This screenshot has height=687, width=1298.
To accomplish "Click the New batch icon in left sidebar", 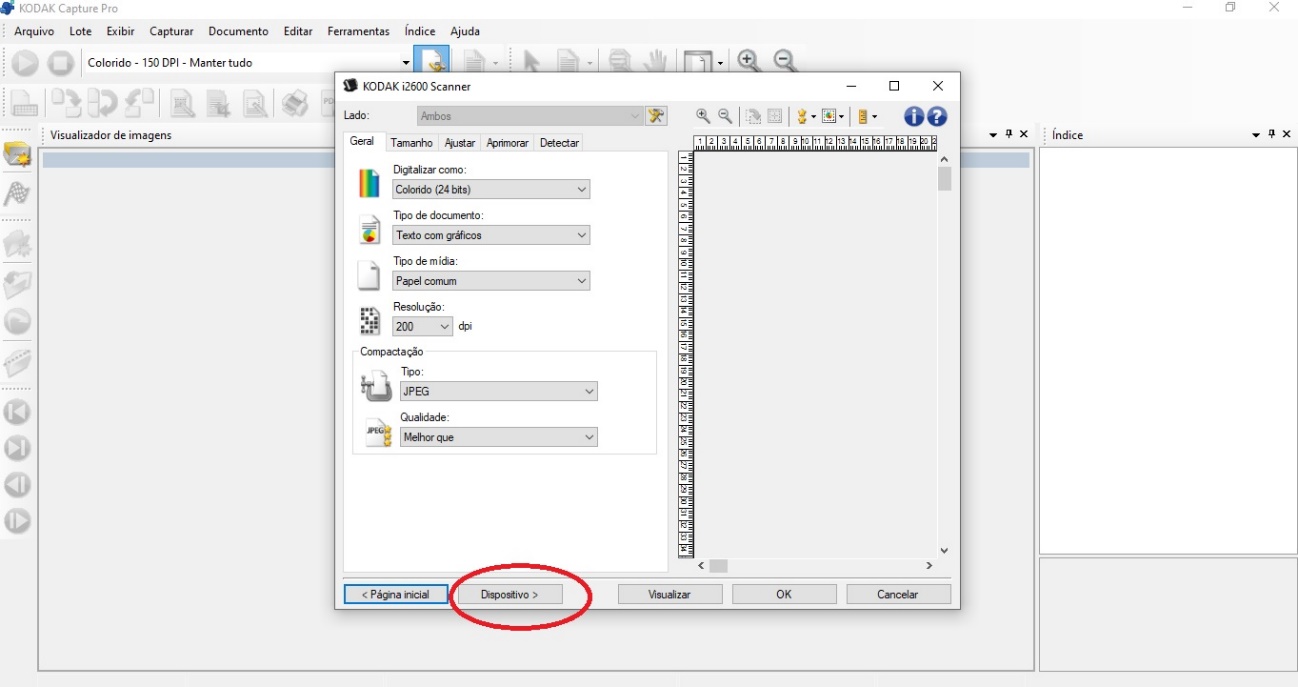I will (18, 155).
